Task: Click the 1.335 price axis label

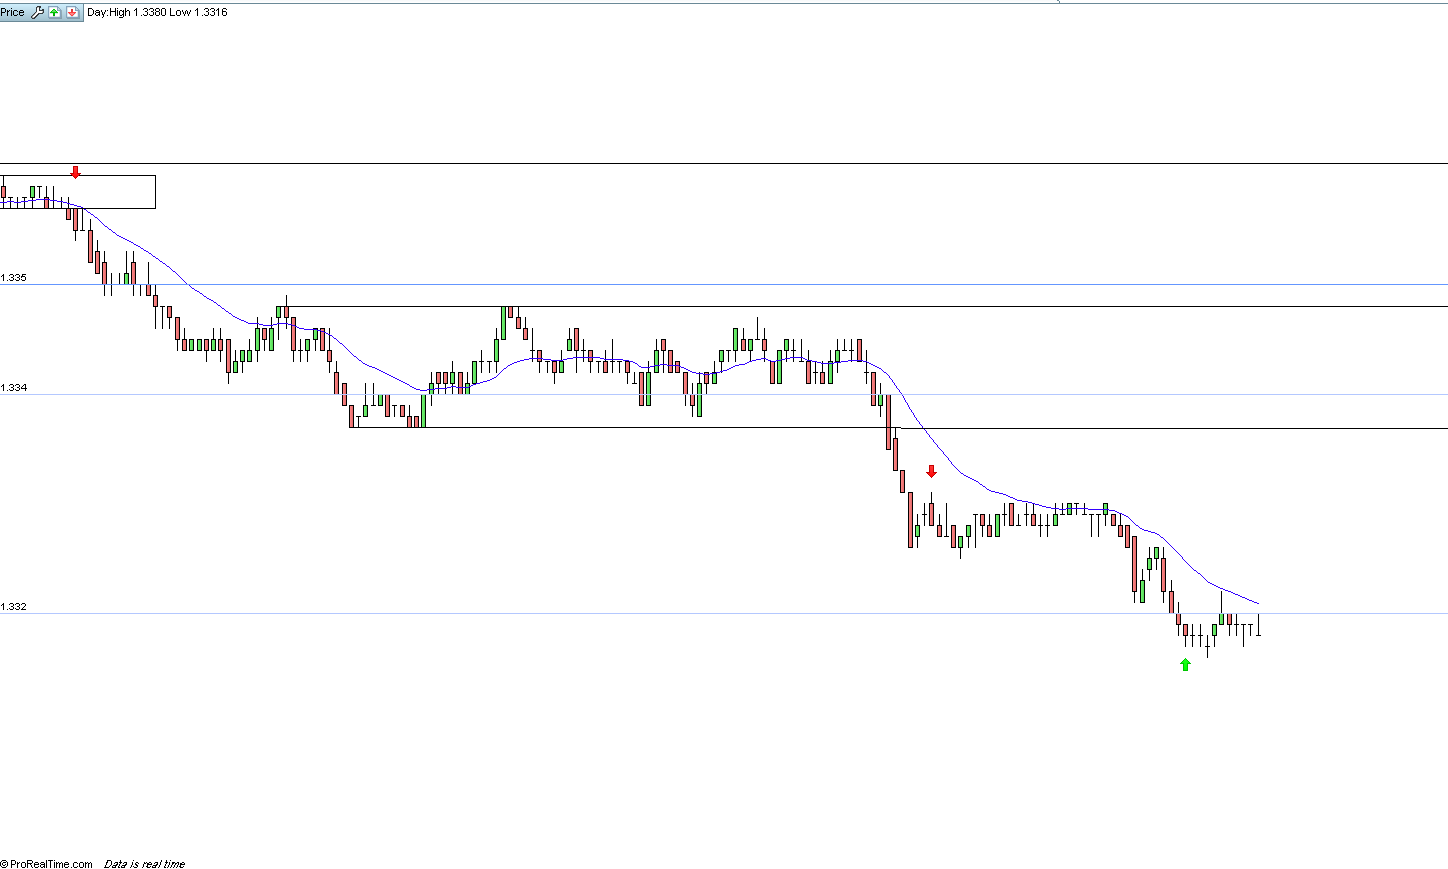Action: (14, 278)
